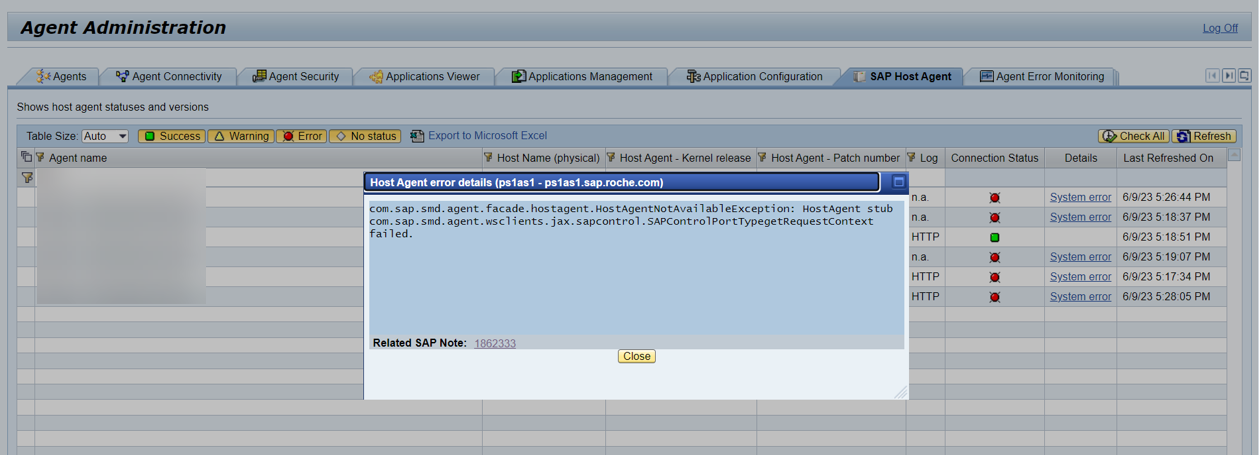Open System error link for 5:17:34 PM row

tap(1080, 277)
